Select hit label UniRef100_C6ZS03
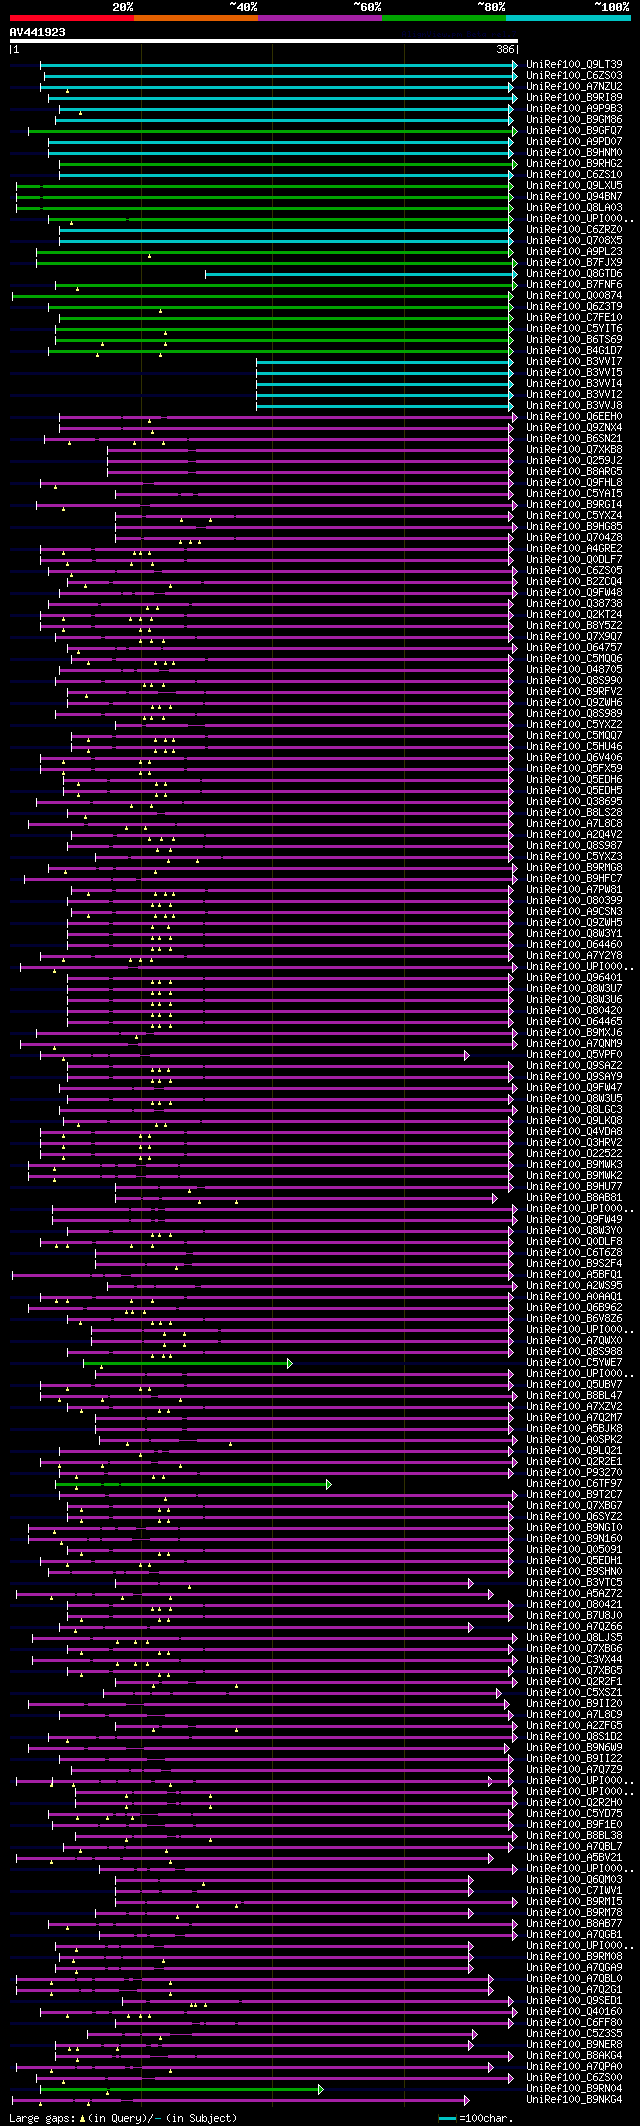Screen dimensions: 640x2126 [x=574, y=76]
